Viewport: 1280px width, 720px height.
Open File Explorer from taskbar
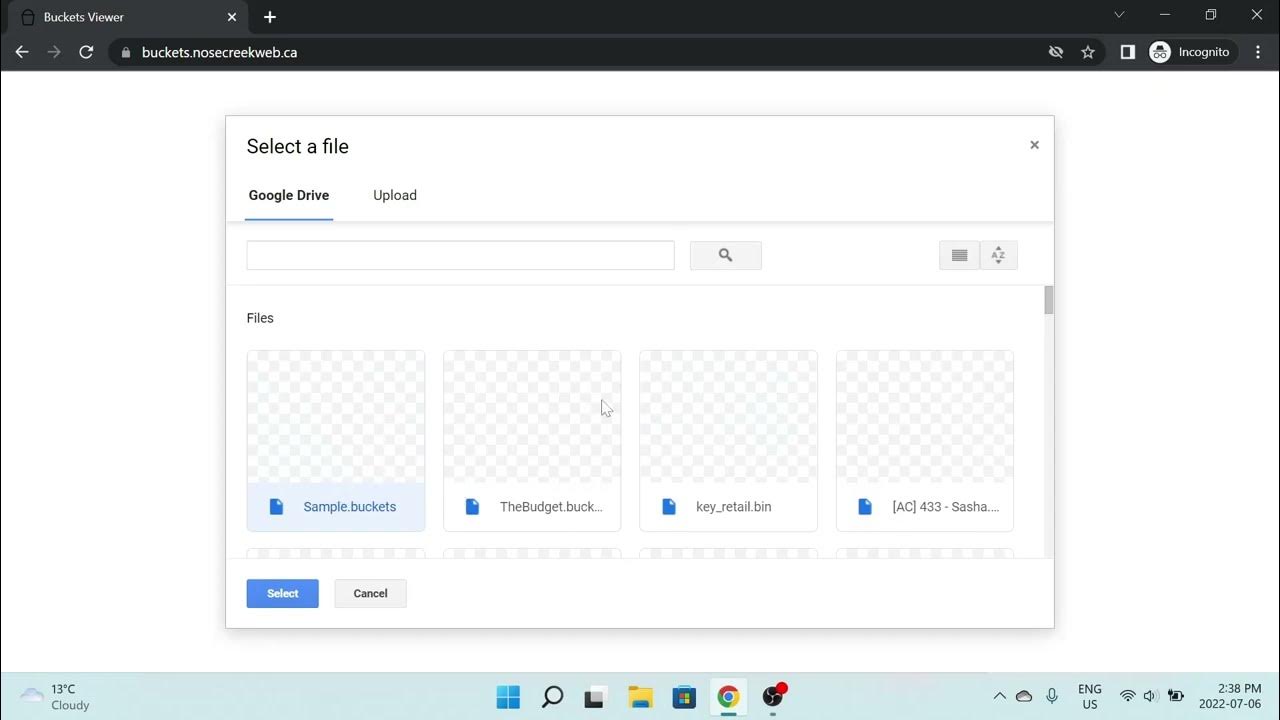click(x=640, y=697)
